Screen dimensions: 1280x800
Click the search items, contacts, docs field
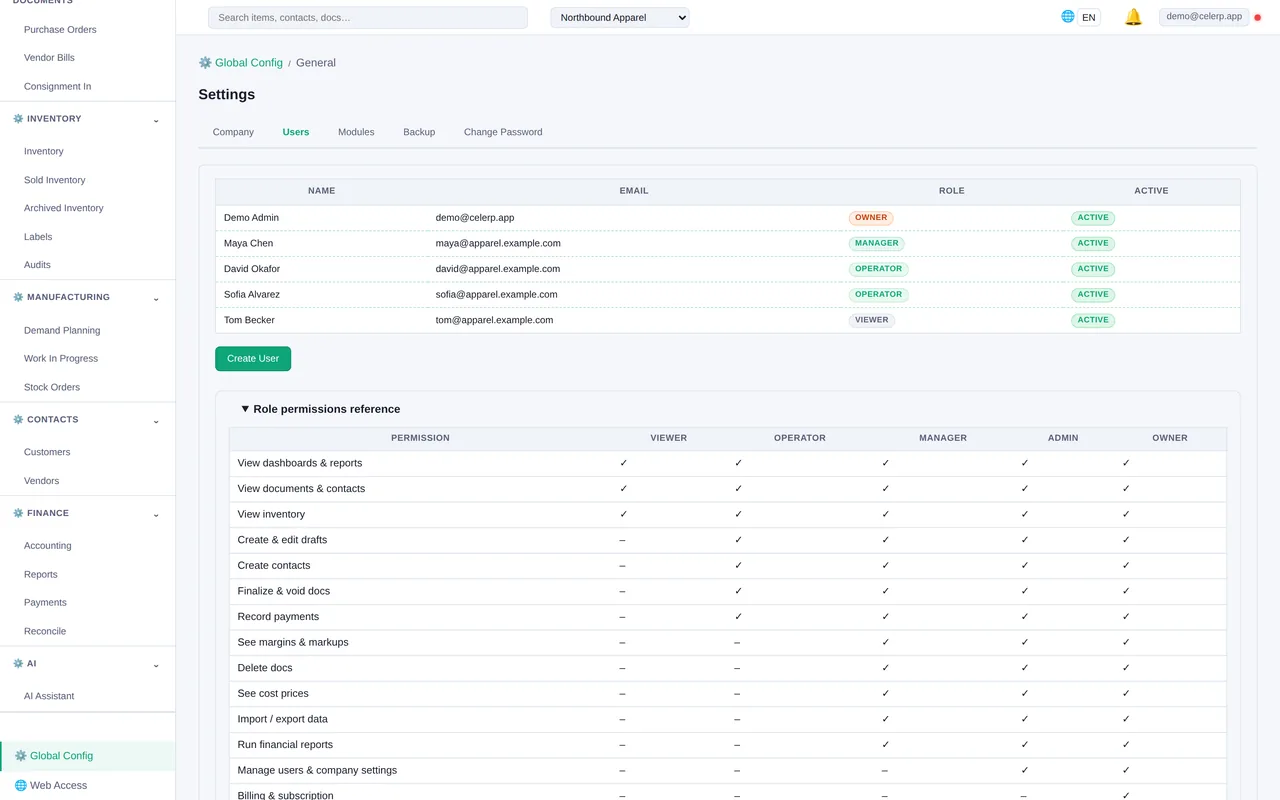(368, 18)
